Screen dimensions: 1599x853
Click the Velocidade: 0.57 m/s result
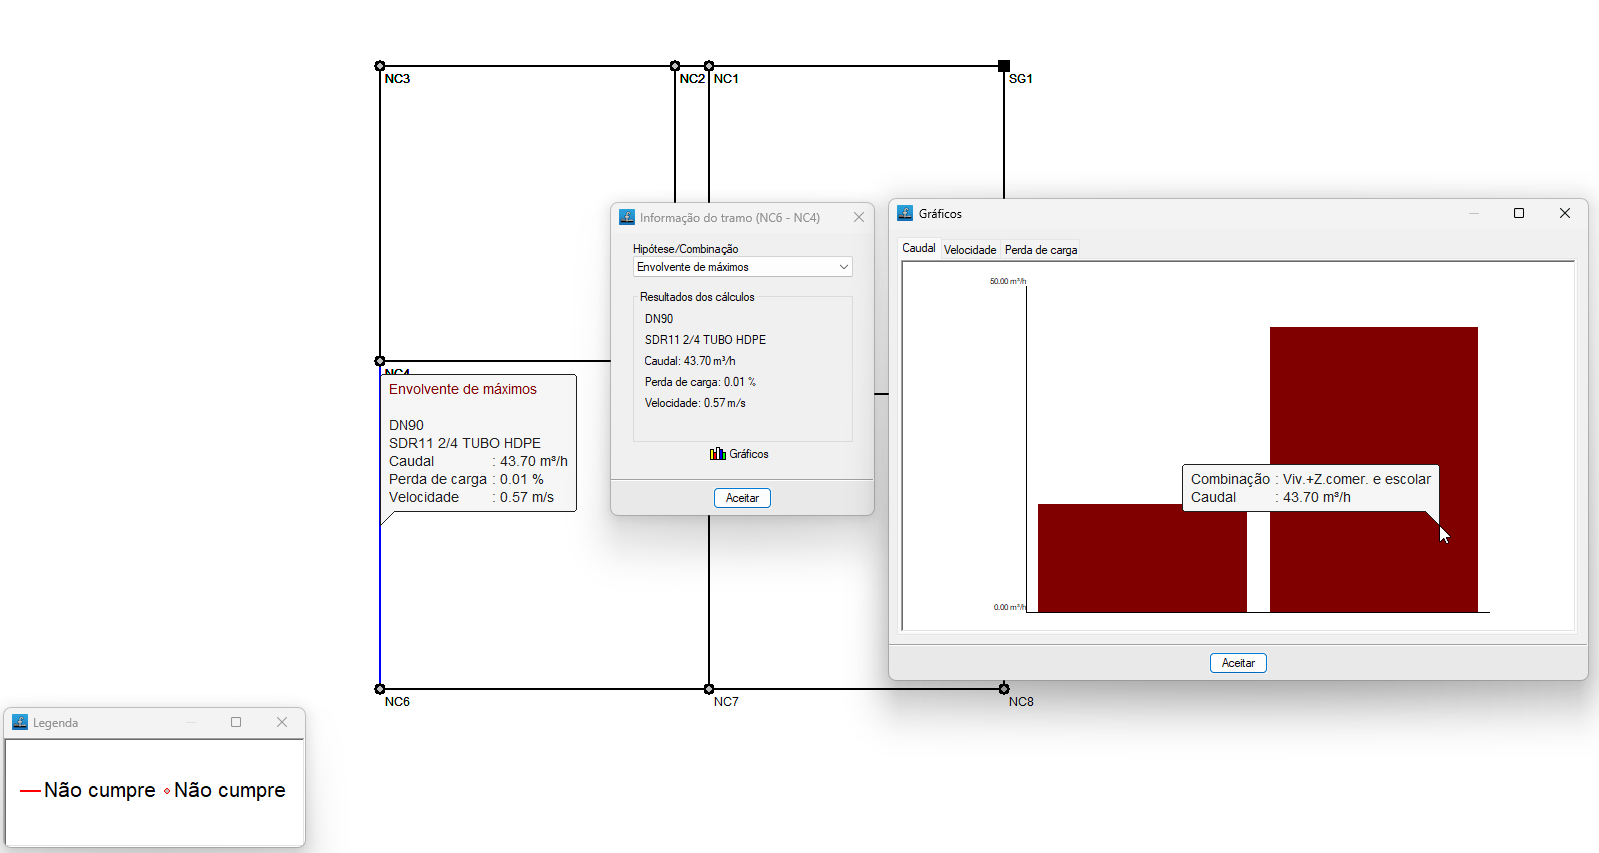click(695, 403)
